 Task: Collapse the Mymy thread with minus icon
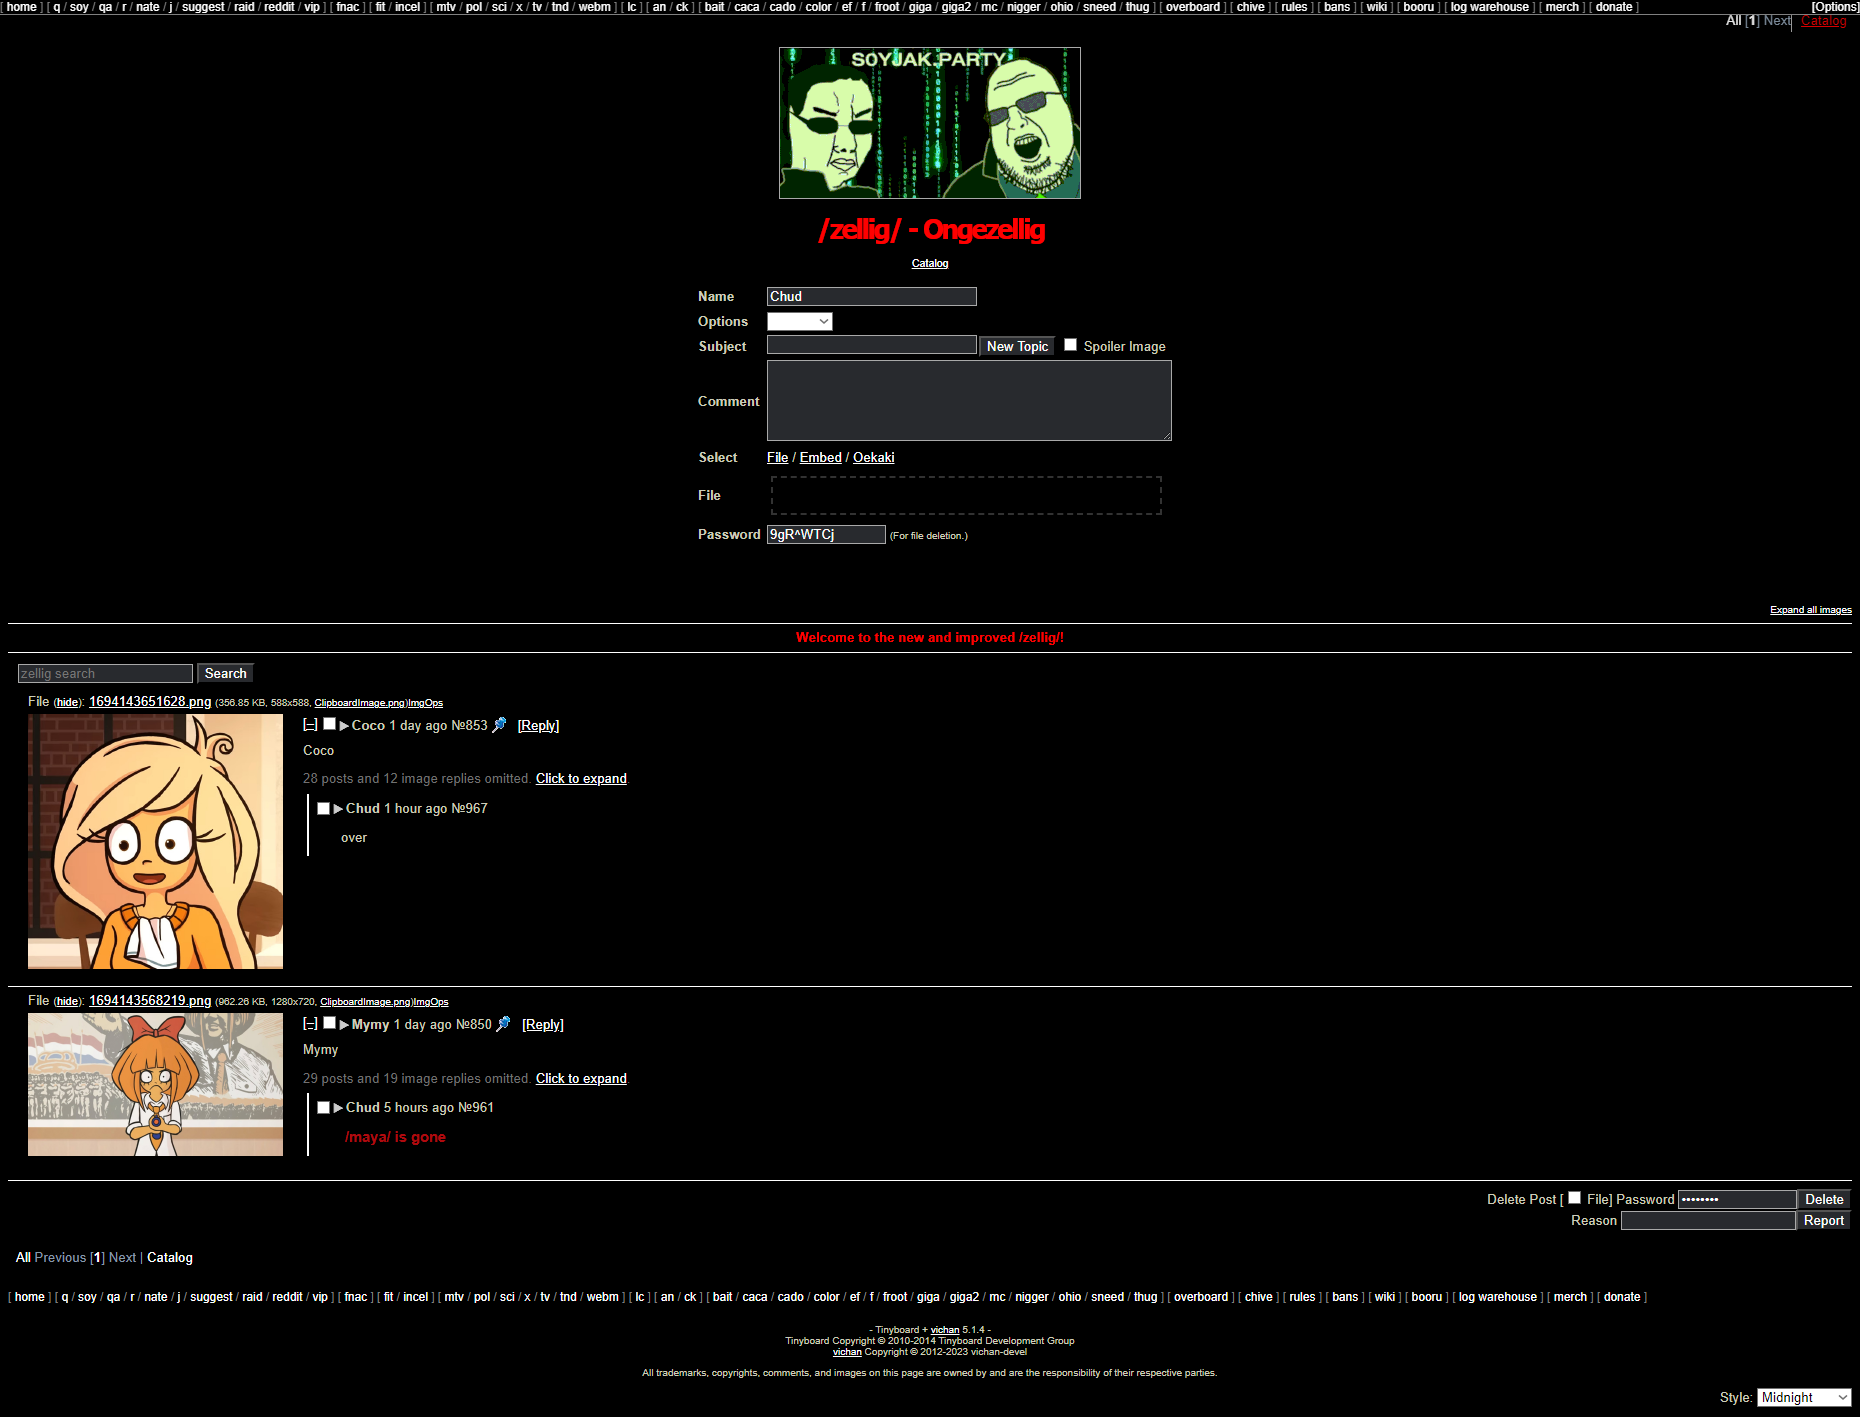pos(310,1024)
